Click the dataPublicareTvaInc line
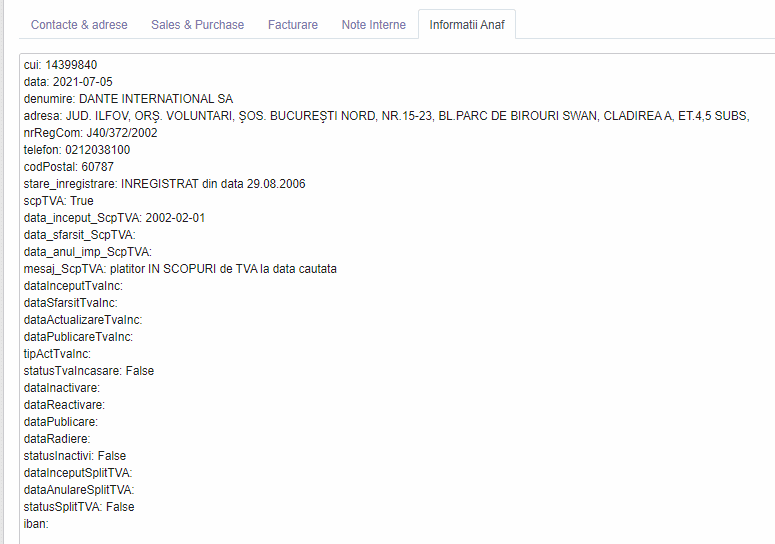Screen dimensions: 775x544 tap(78, 337)
